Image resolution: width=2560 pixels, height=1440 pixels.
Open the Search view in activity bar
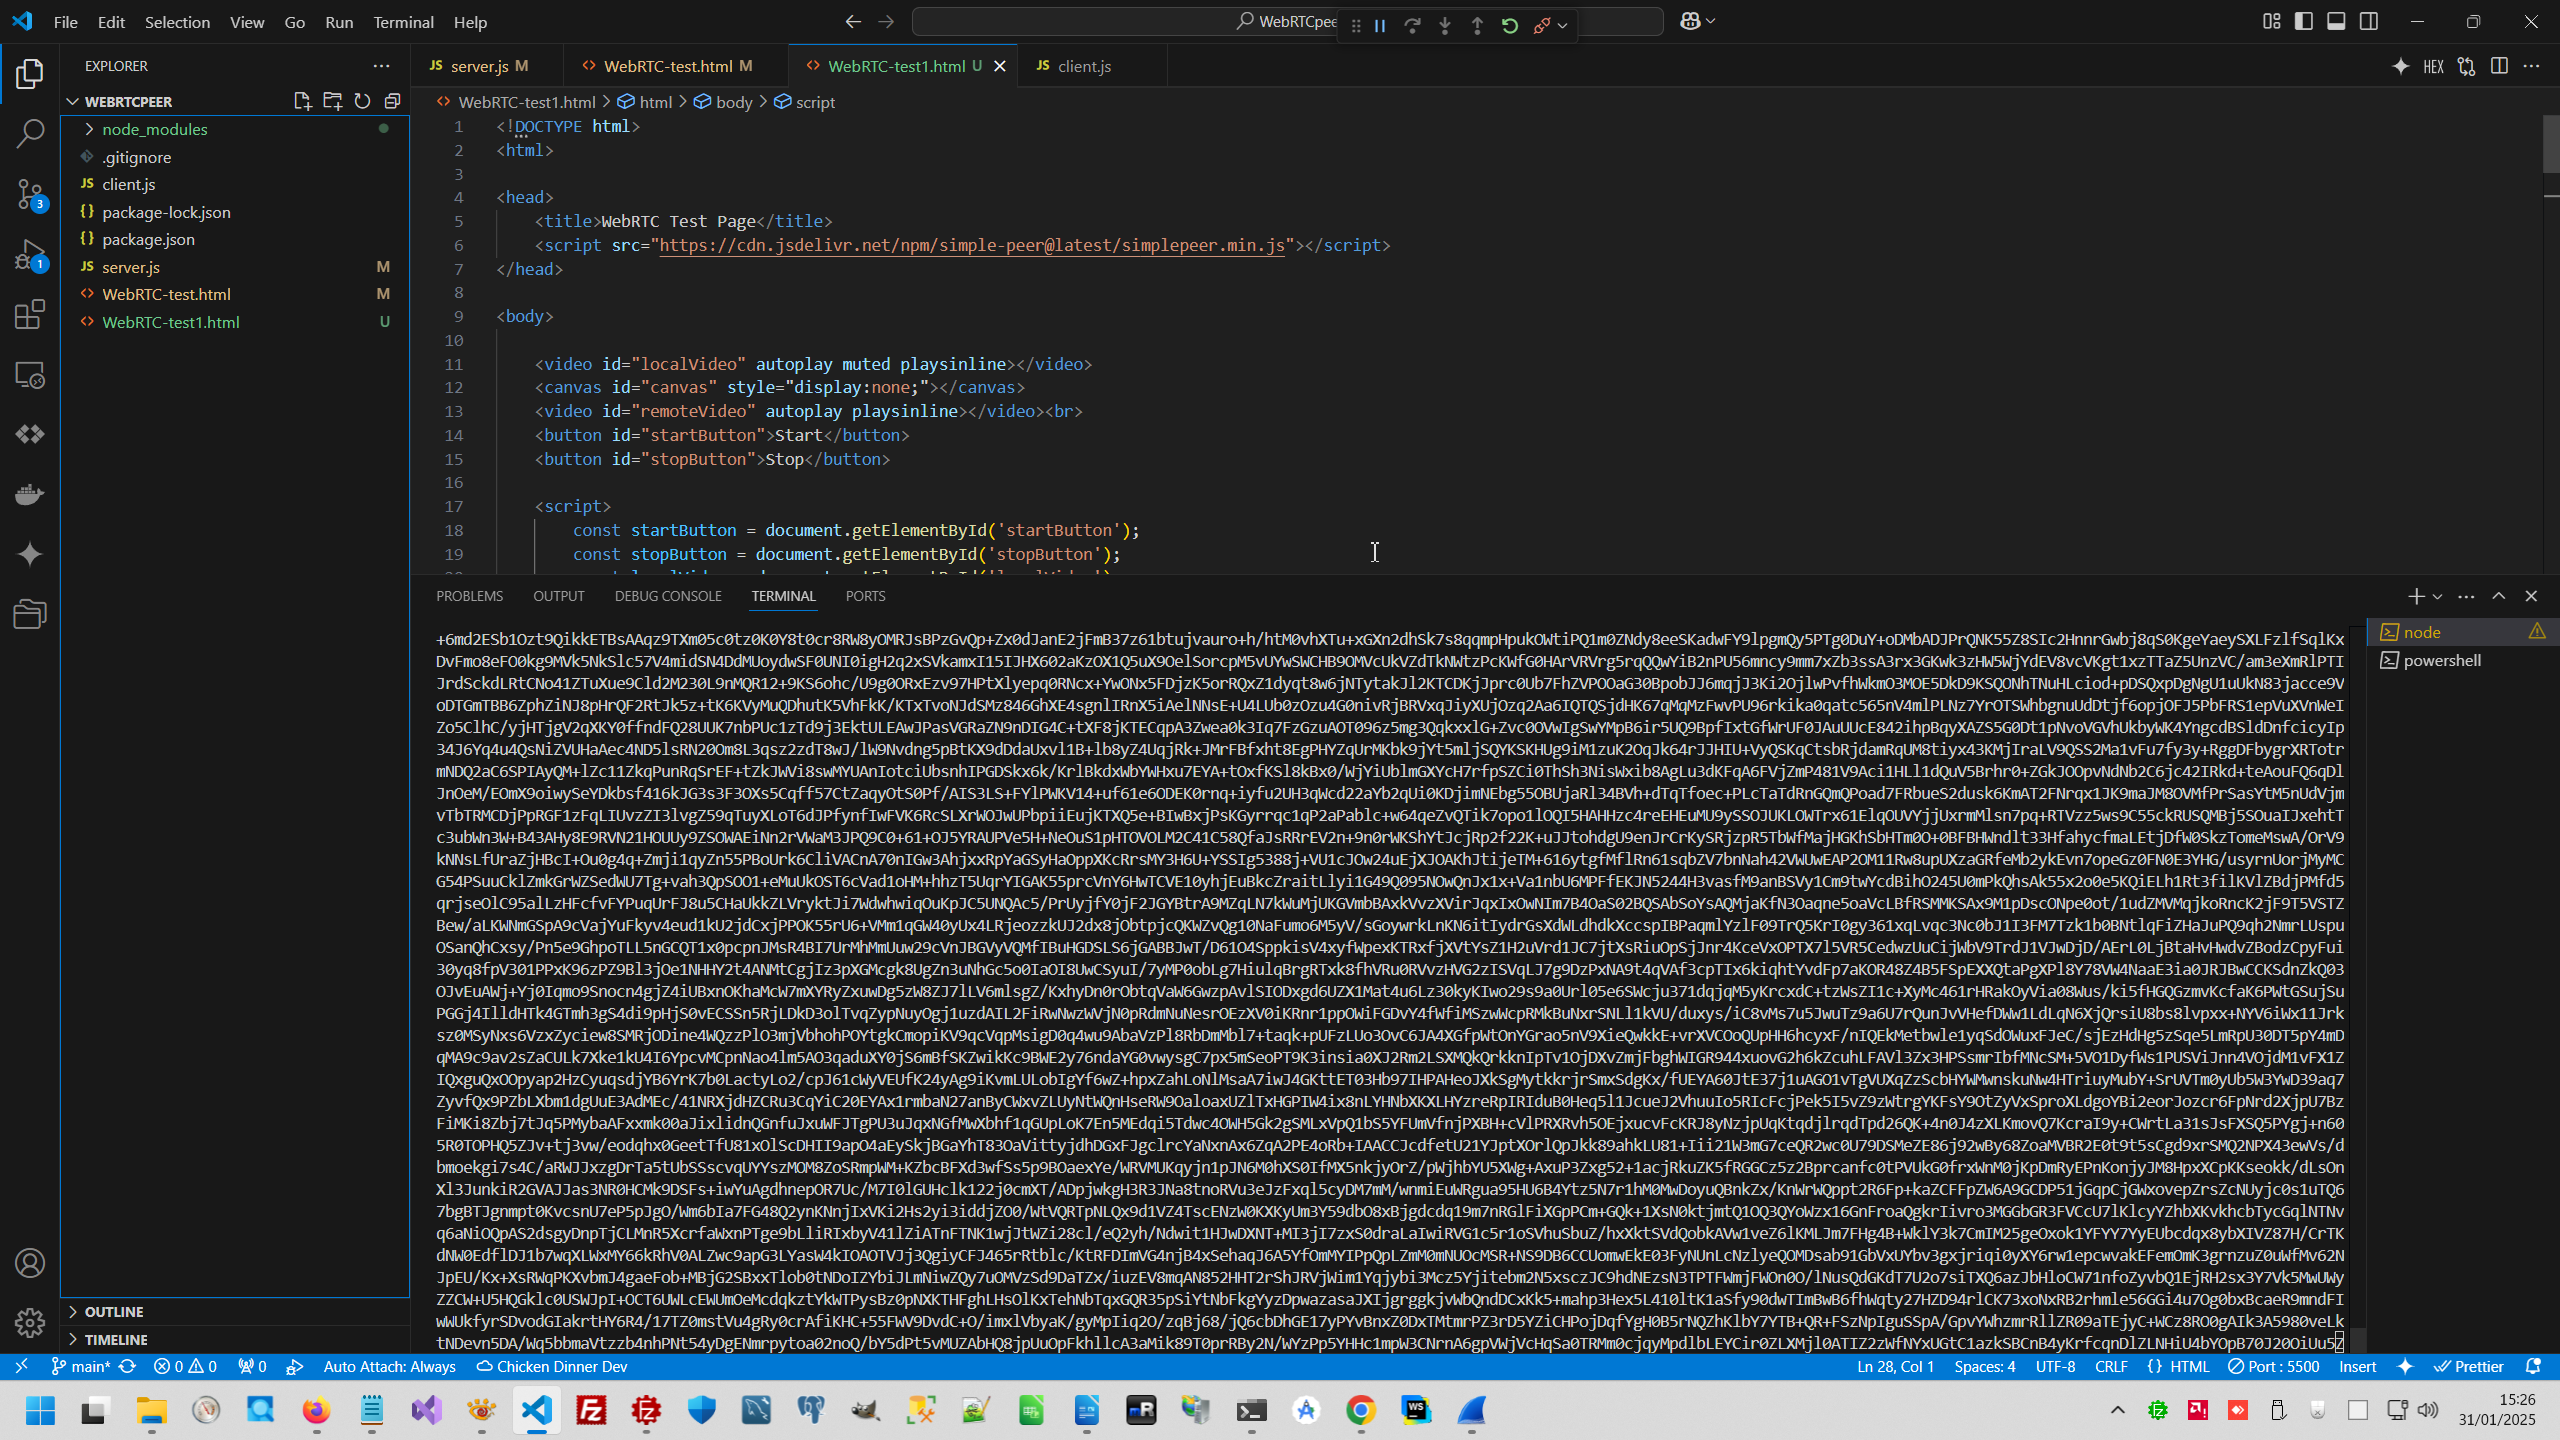click(x=30, y=133)
